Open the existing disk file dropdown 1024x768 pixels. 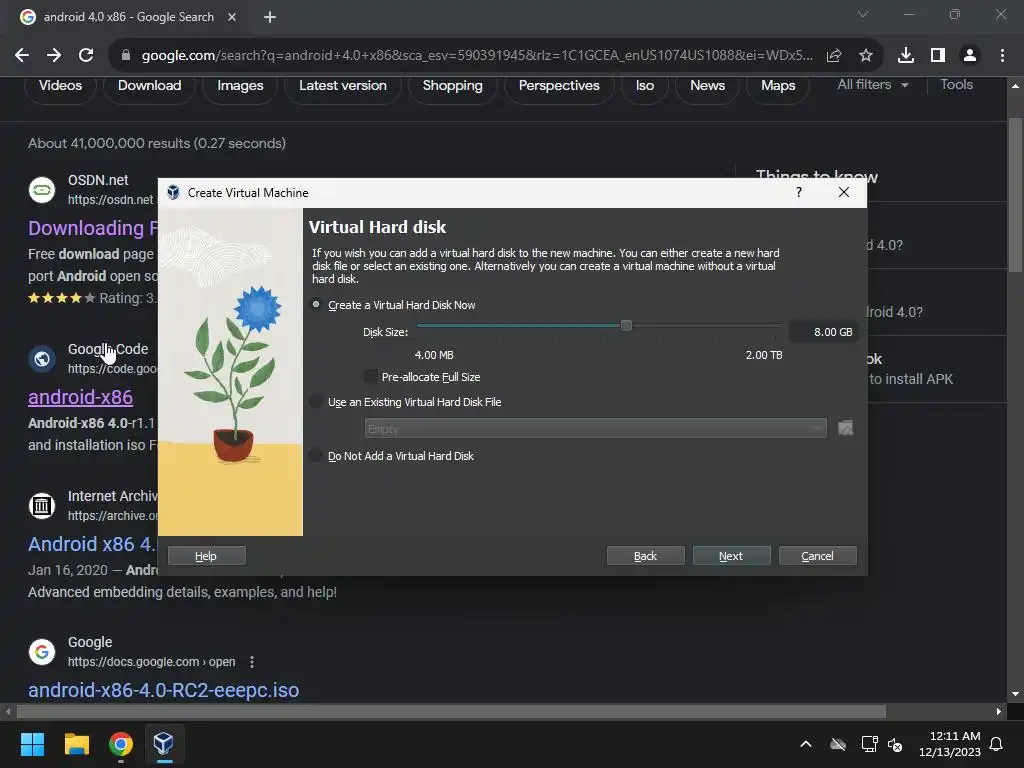click(595, 428)
